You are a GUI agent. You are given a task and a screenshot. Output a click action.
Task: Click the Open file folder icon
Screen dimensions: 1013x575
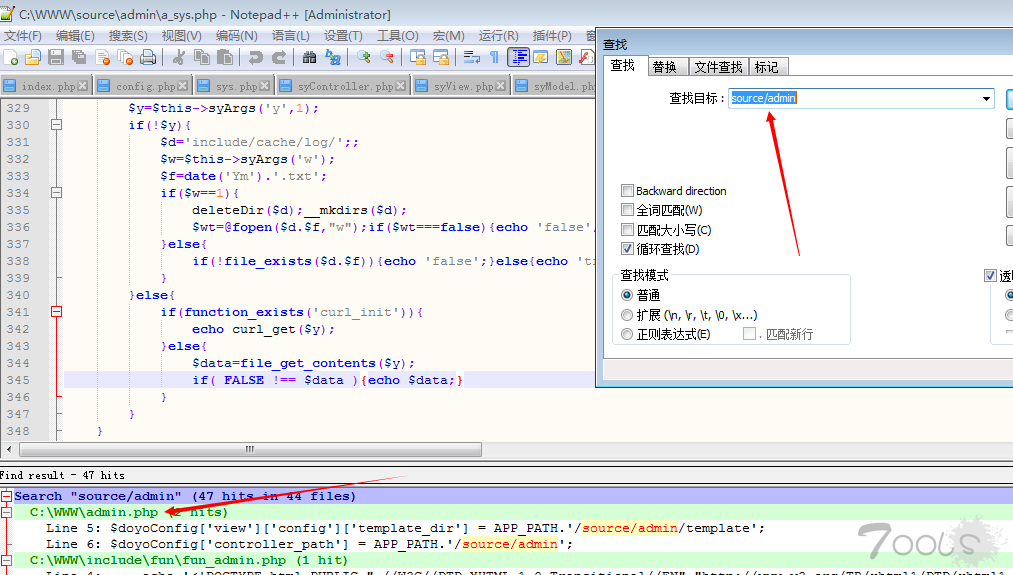(x=33, y=58)
